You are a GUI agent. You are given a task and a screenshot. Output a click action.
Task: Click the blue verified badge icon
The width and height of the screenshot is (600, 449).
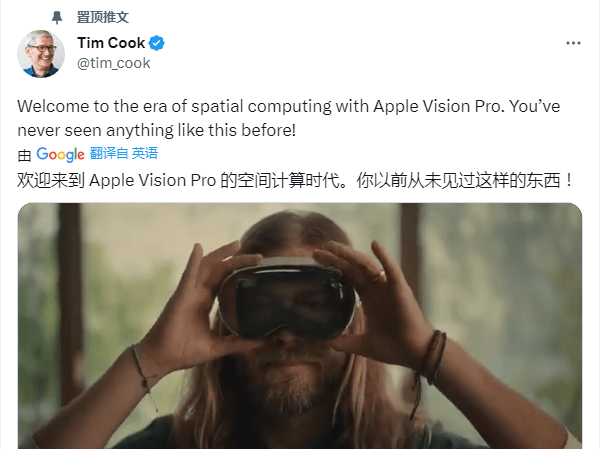point(157,43)
